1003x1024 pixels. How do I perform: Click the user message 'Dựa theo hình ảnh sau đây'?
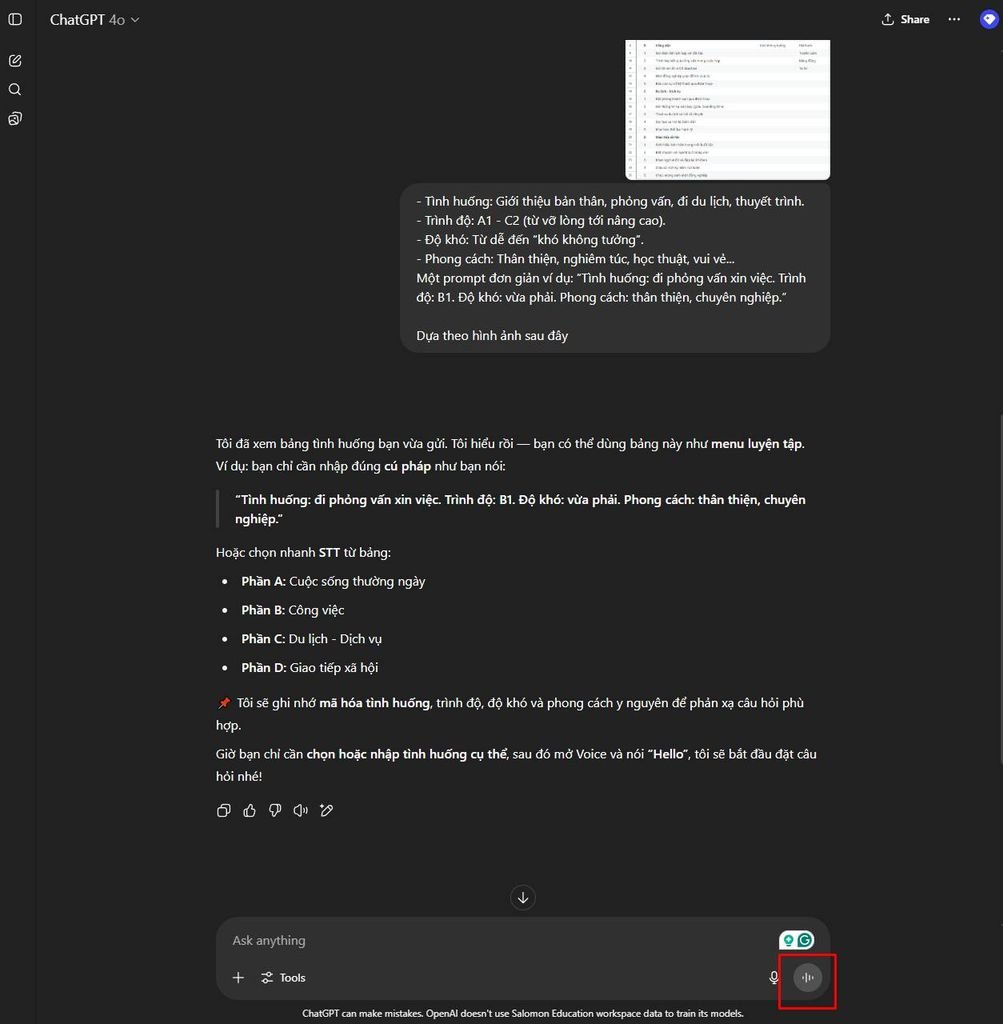pyautogui.click(x=492, y=336)
